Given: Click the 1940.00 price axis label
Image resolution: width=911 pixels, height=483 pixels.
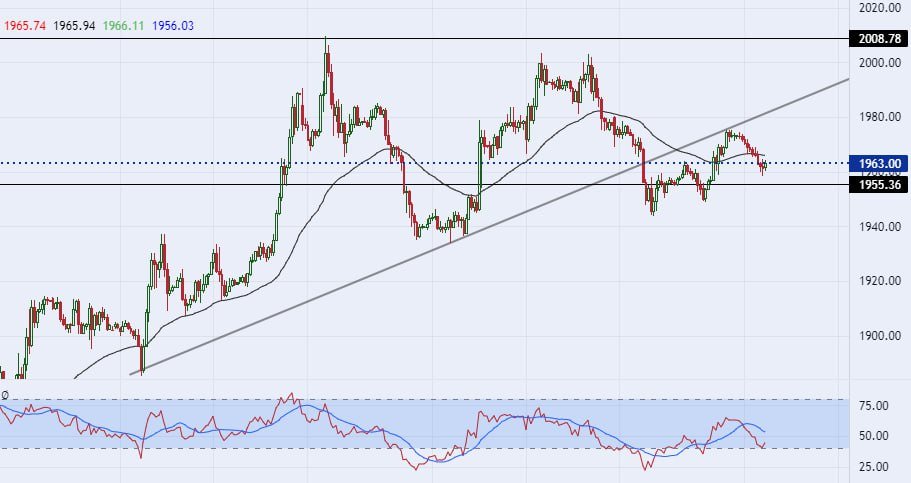Looking at the screenshot, I should (880, 227).
